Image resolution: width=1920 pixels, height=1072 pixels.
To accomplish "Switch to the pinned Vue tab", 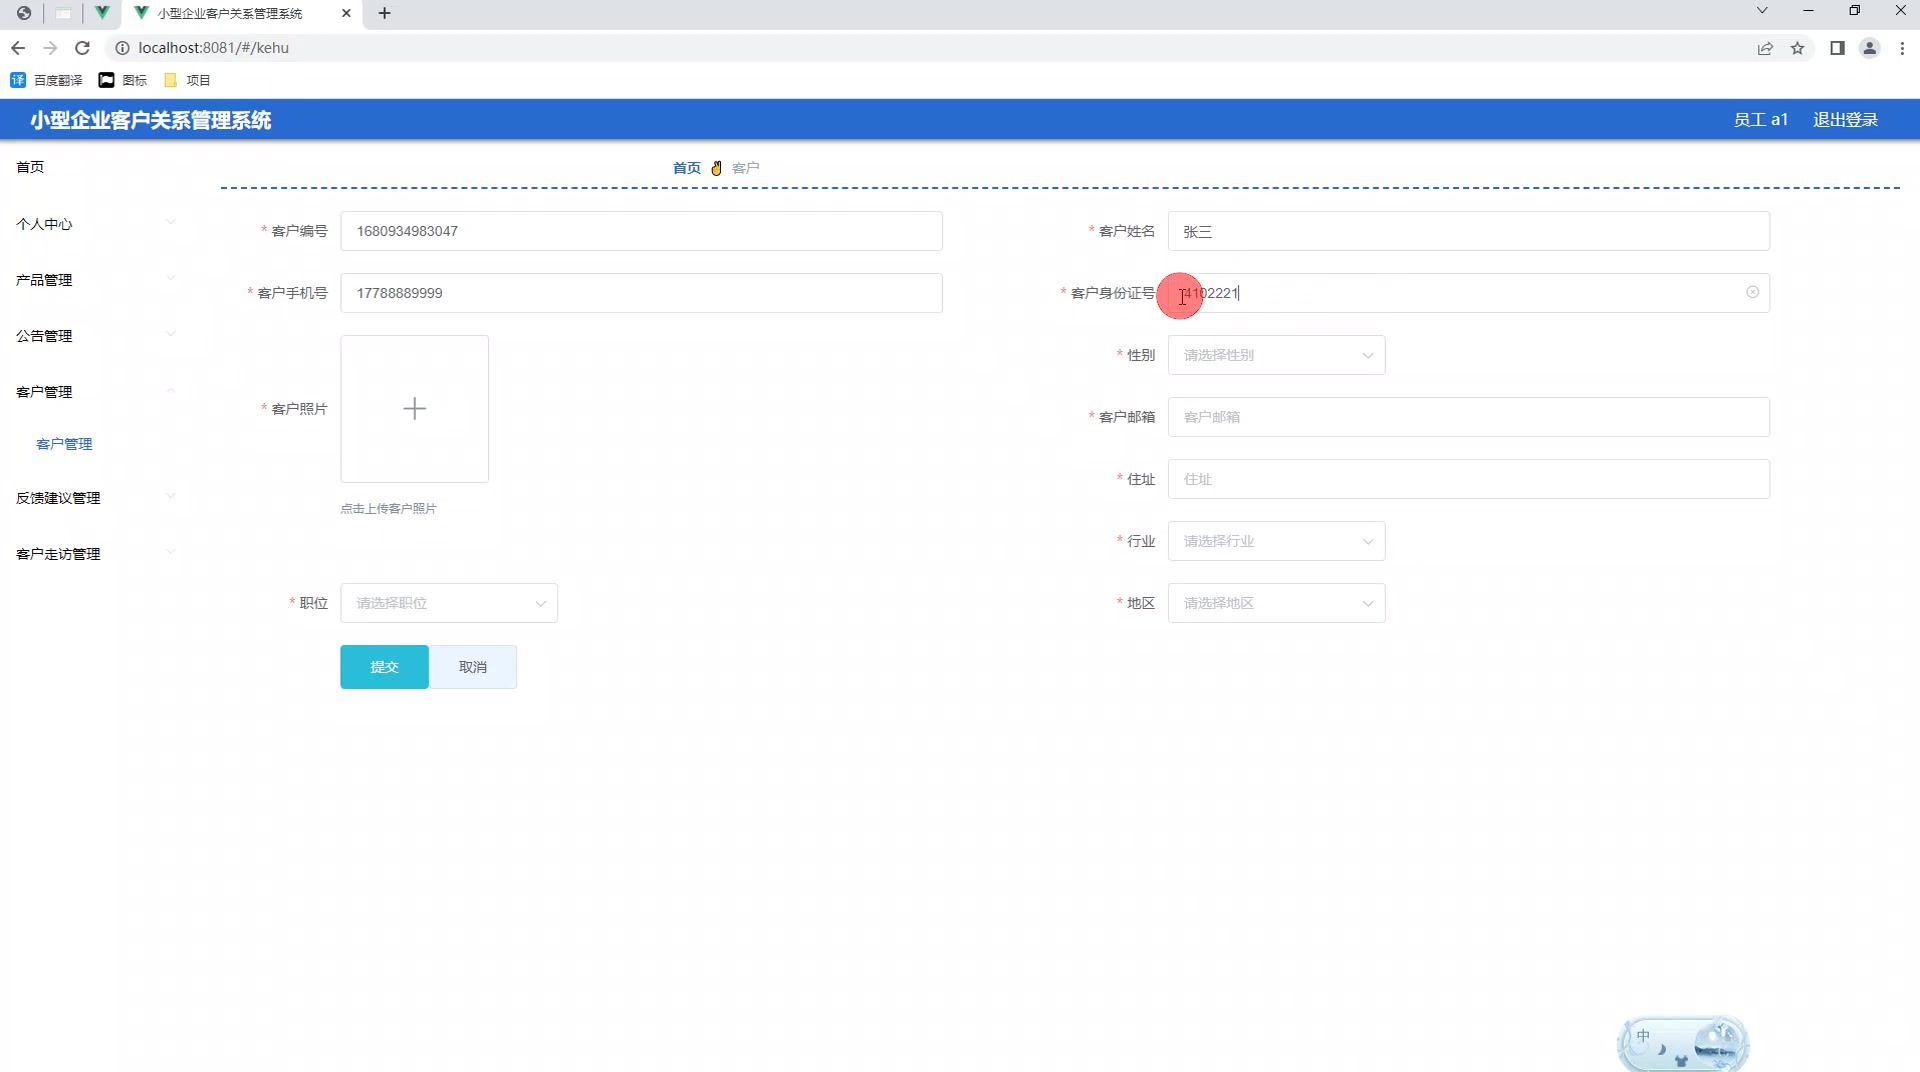I will coord(102,13).
